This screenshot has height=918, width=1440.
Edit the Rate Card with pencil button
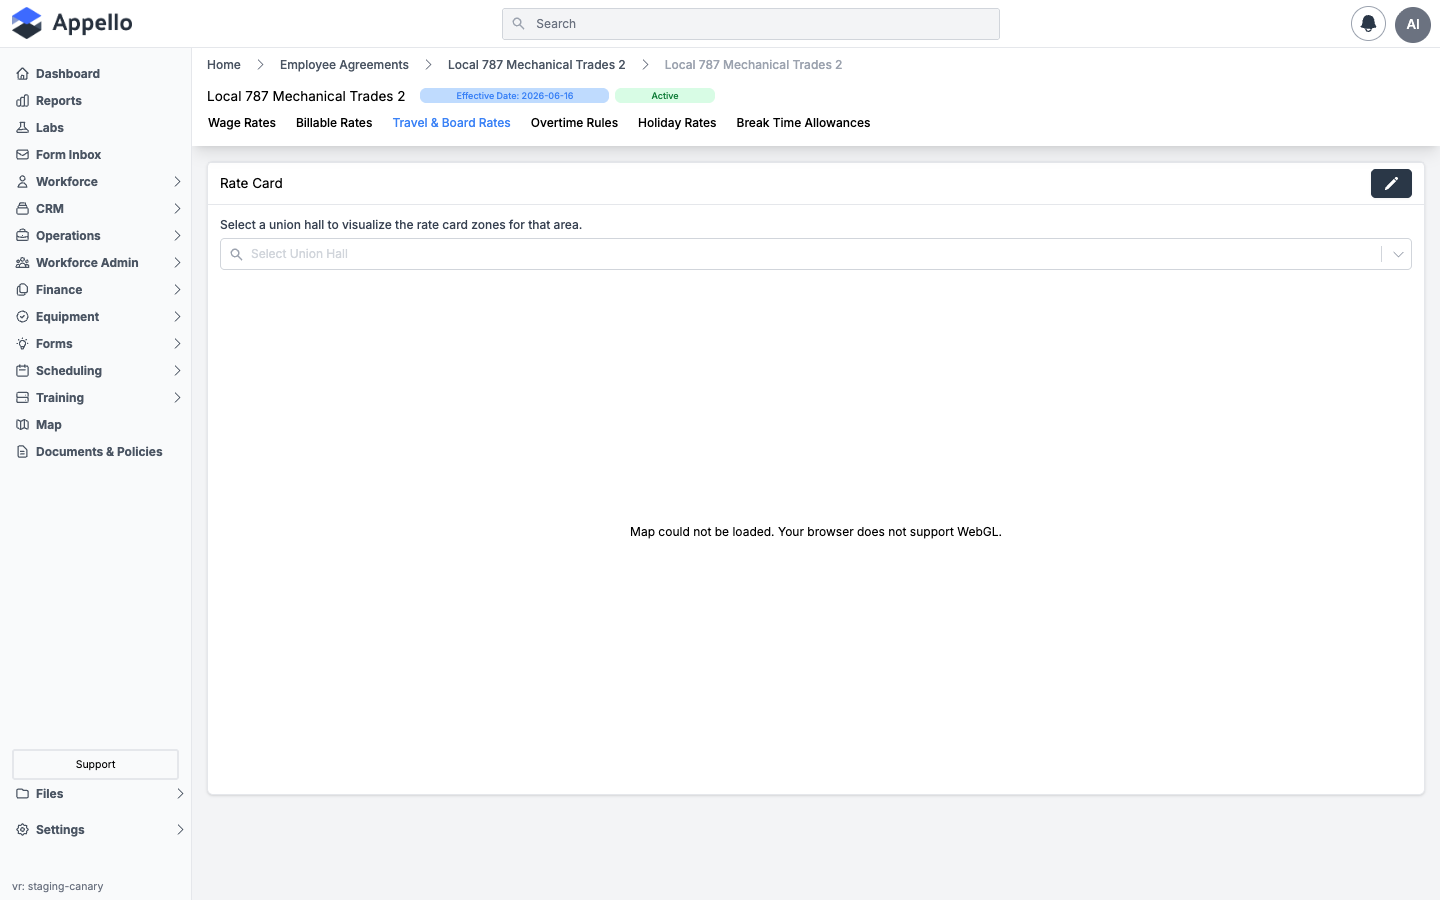(1391, 184)
